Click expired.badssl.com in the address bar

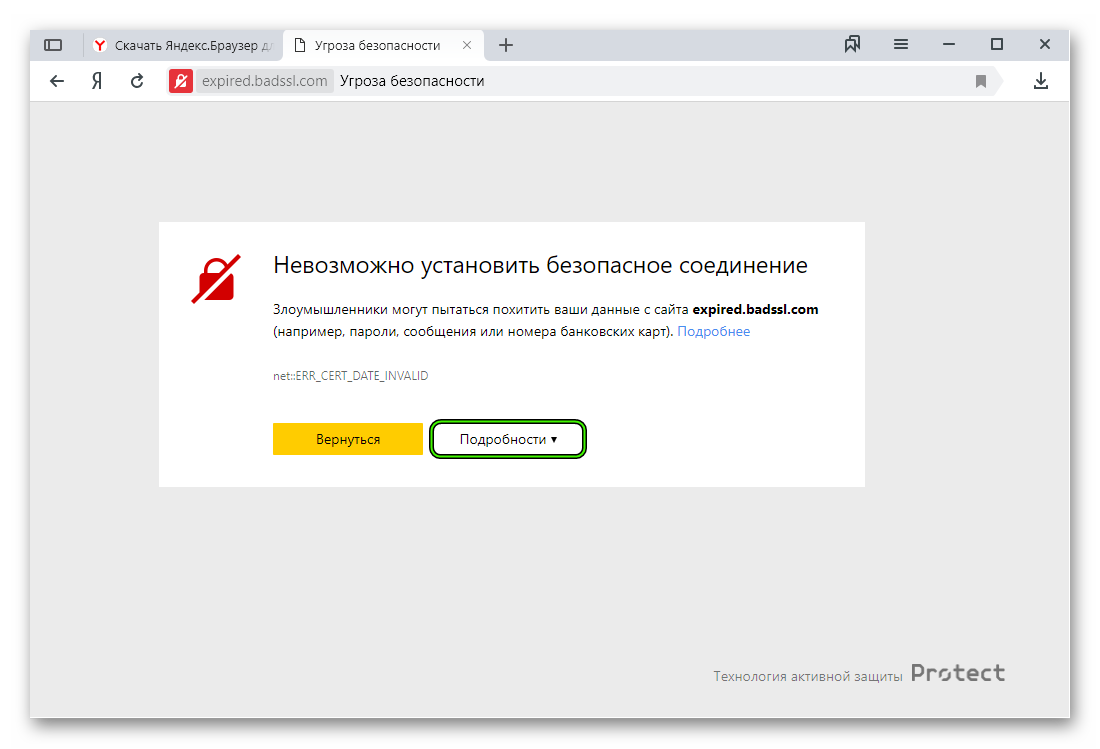[x=264, y=81]
